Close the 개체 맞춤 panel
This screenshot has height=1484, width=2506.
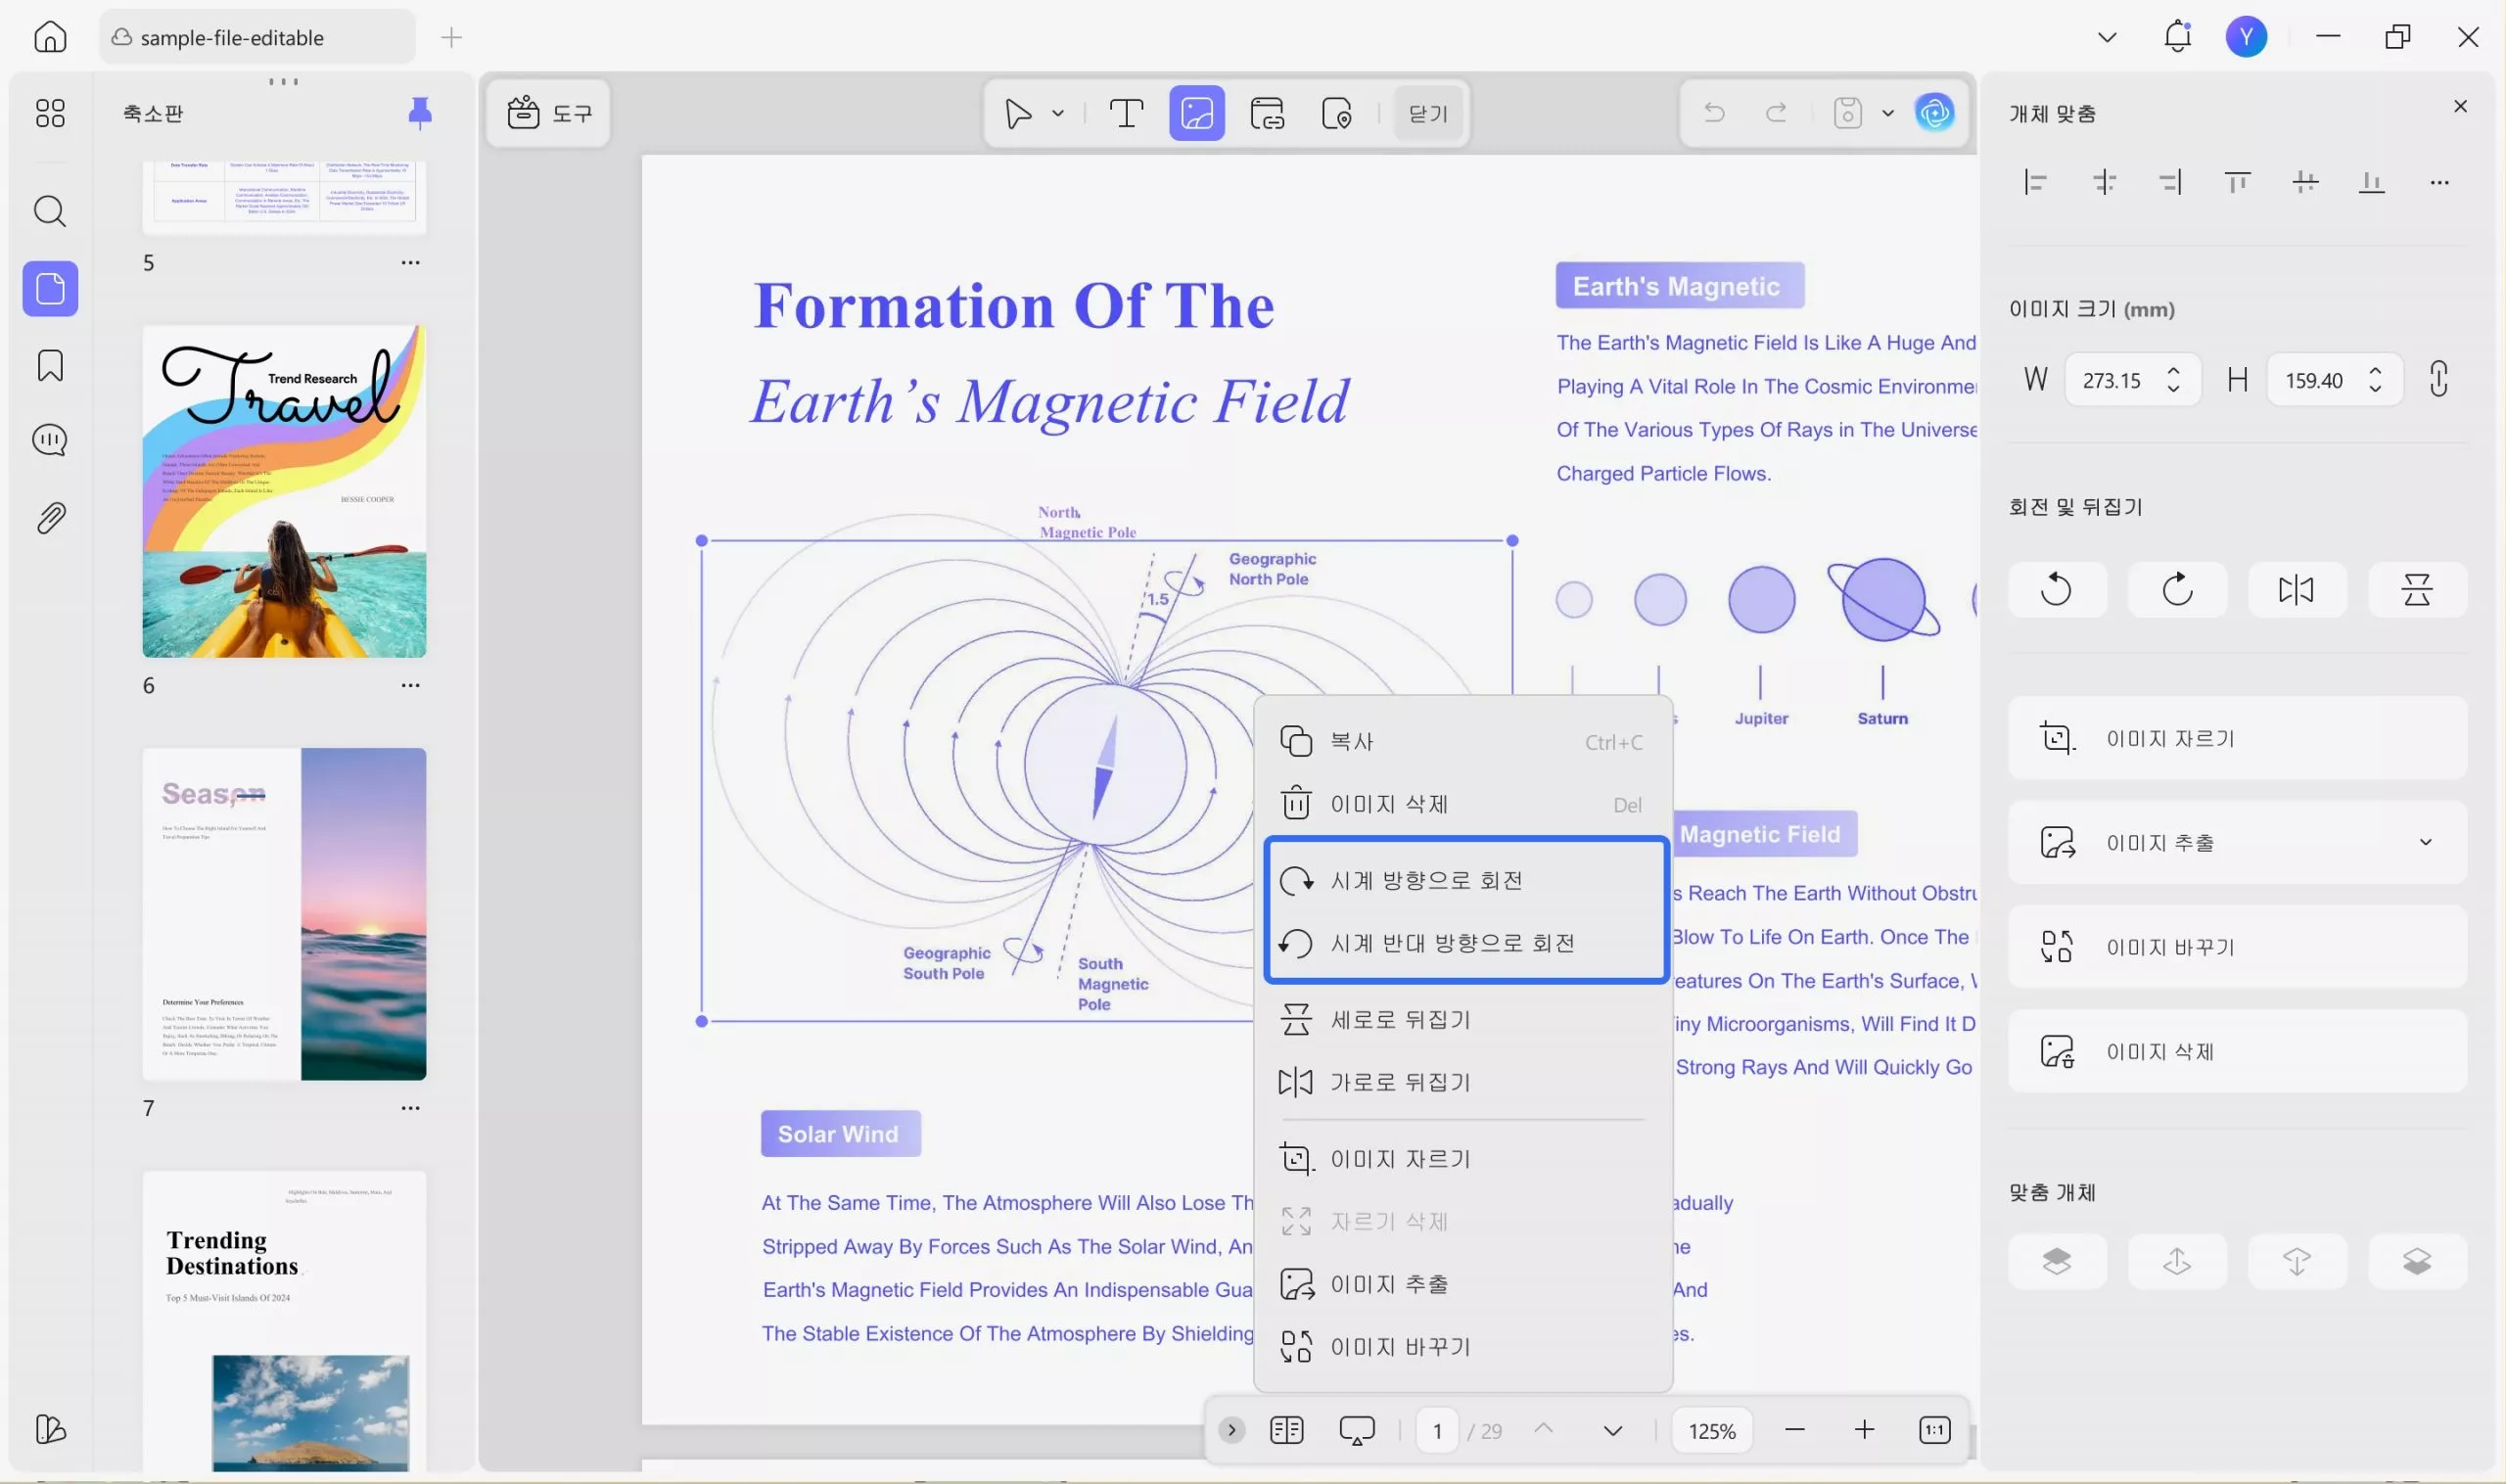pos(2460,106)
